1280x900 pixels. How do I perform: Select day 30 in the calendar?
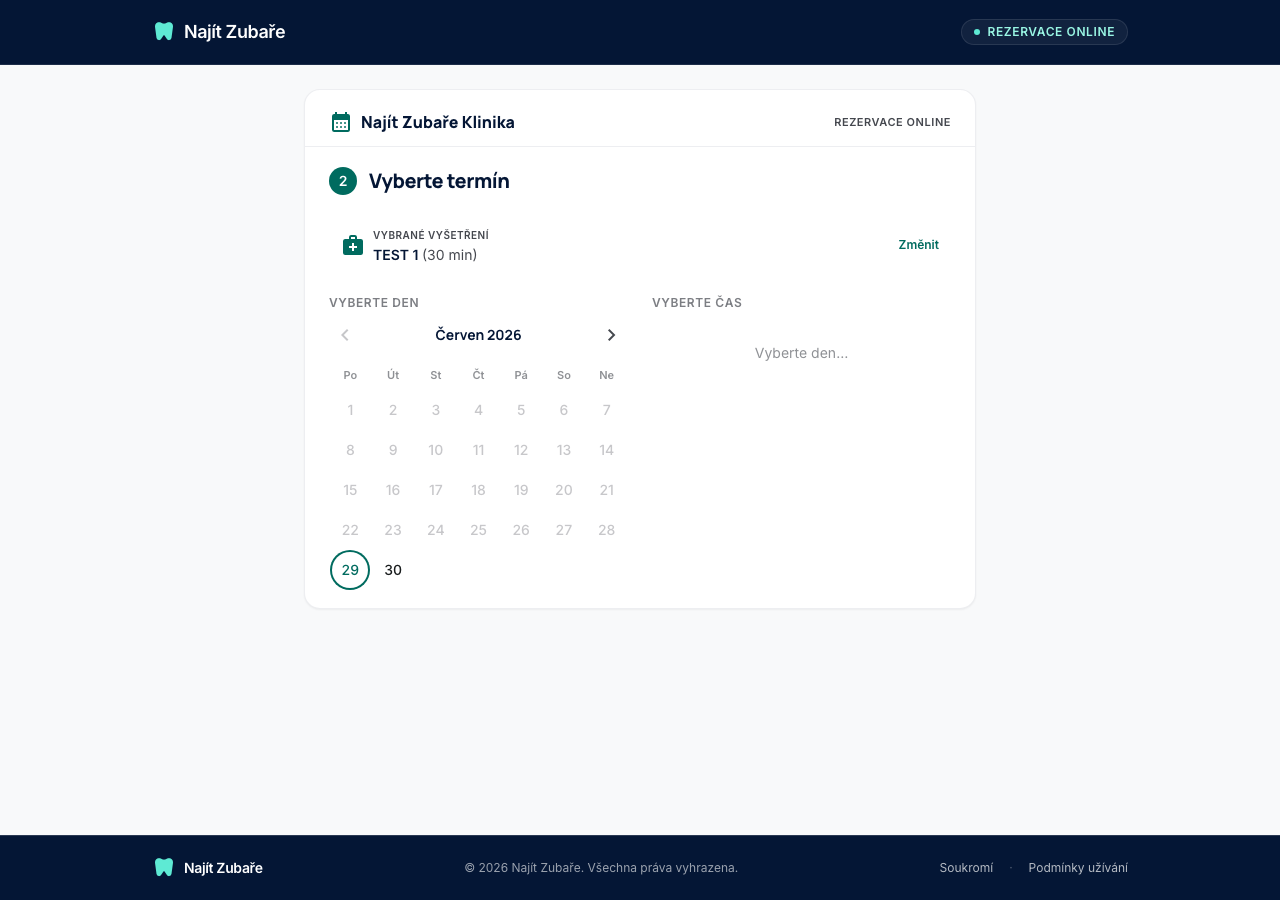(393, 570)
